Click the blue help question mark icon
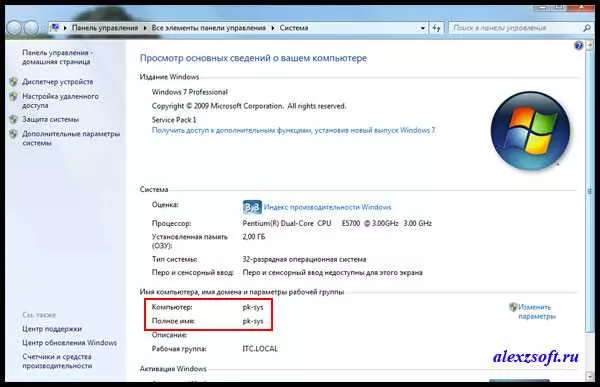 coord(579,46)
